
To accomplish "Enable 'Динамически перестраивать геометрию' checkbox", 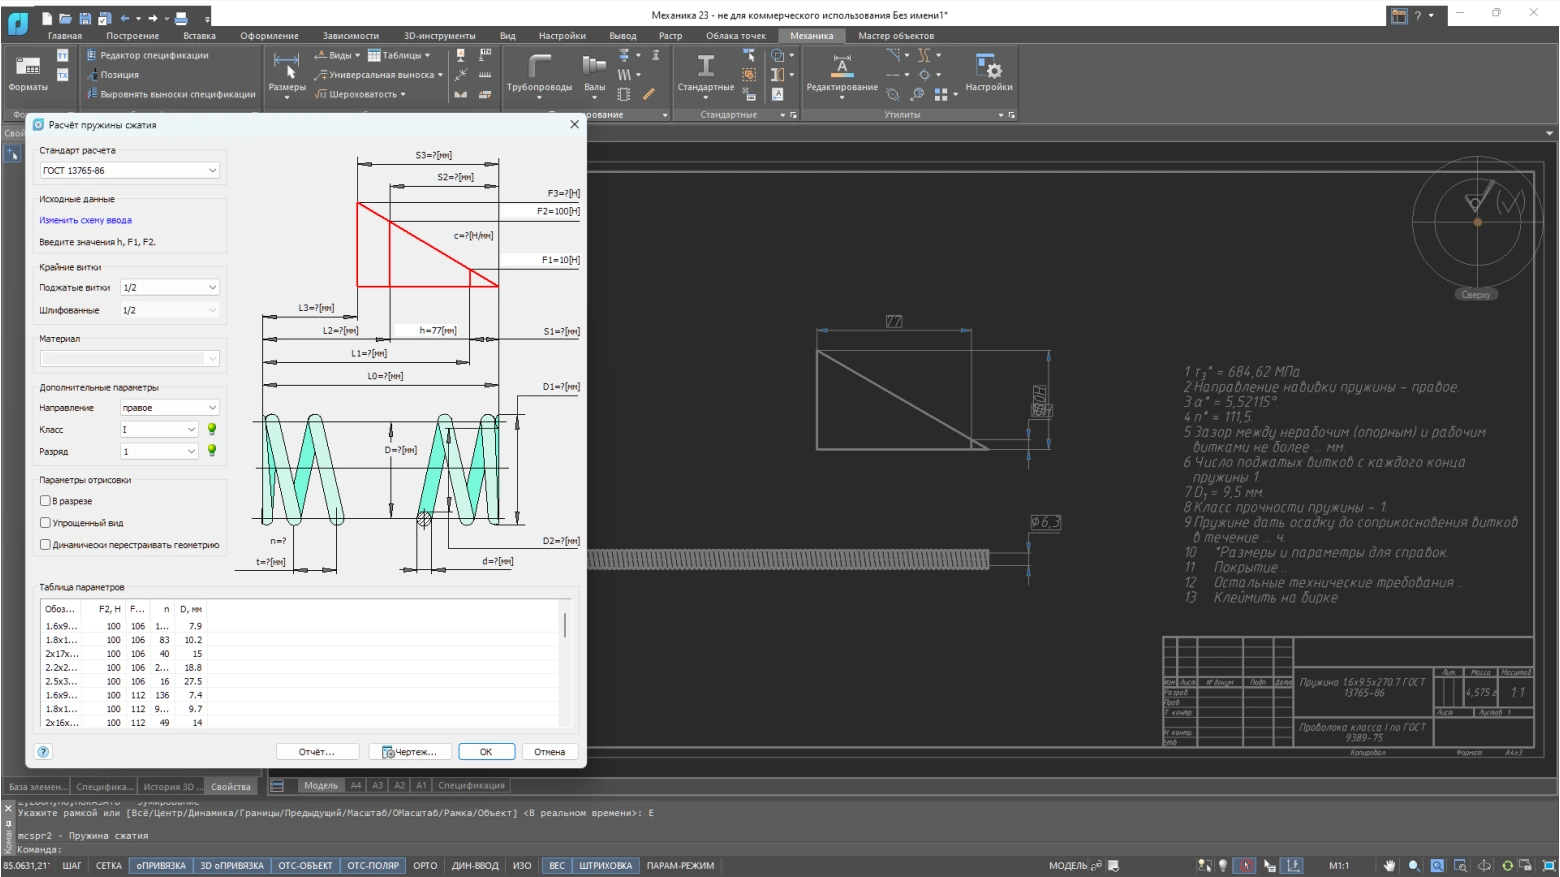I will coord(45,545).
